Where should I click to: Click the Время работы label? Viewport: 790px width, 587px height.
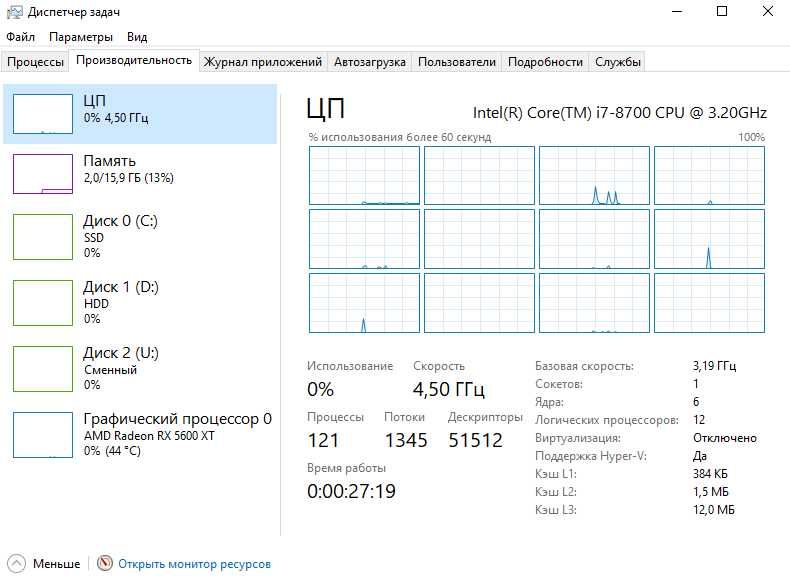click(x=346, y=468)
